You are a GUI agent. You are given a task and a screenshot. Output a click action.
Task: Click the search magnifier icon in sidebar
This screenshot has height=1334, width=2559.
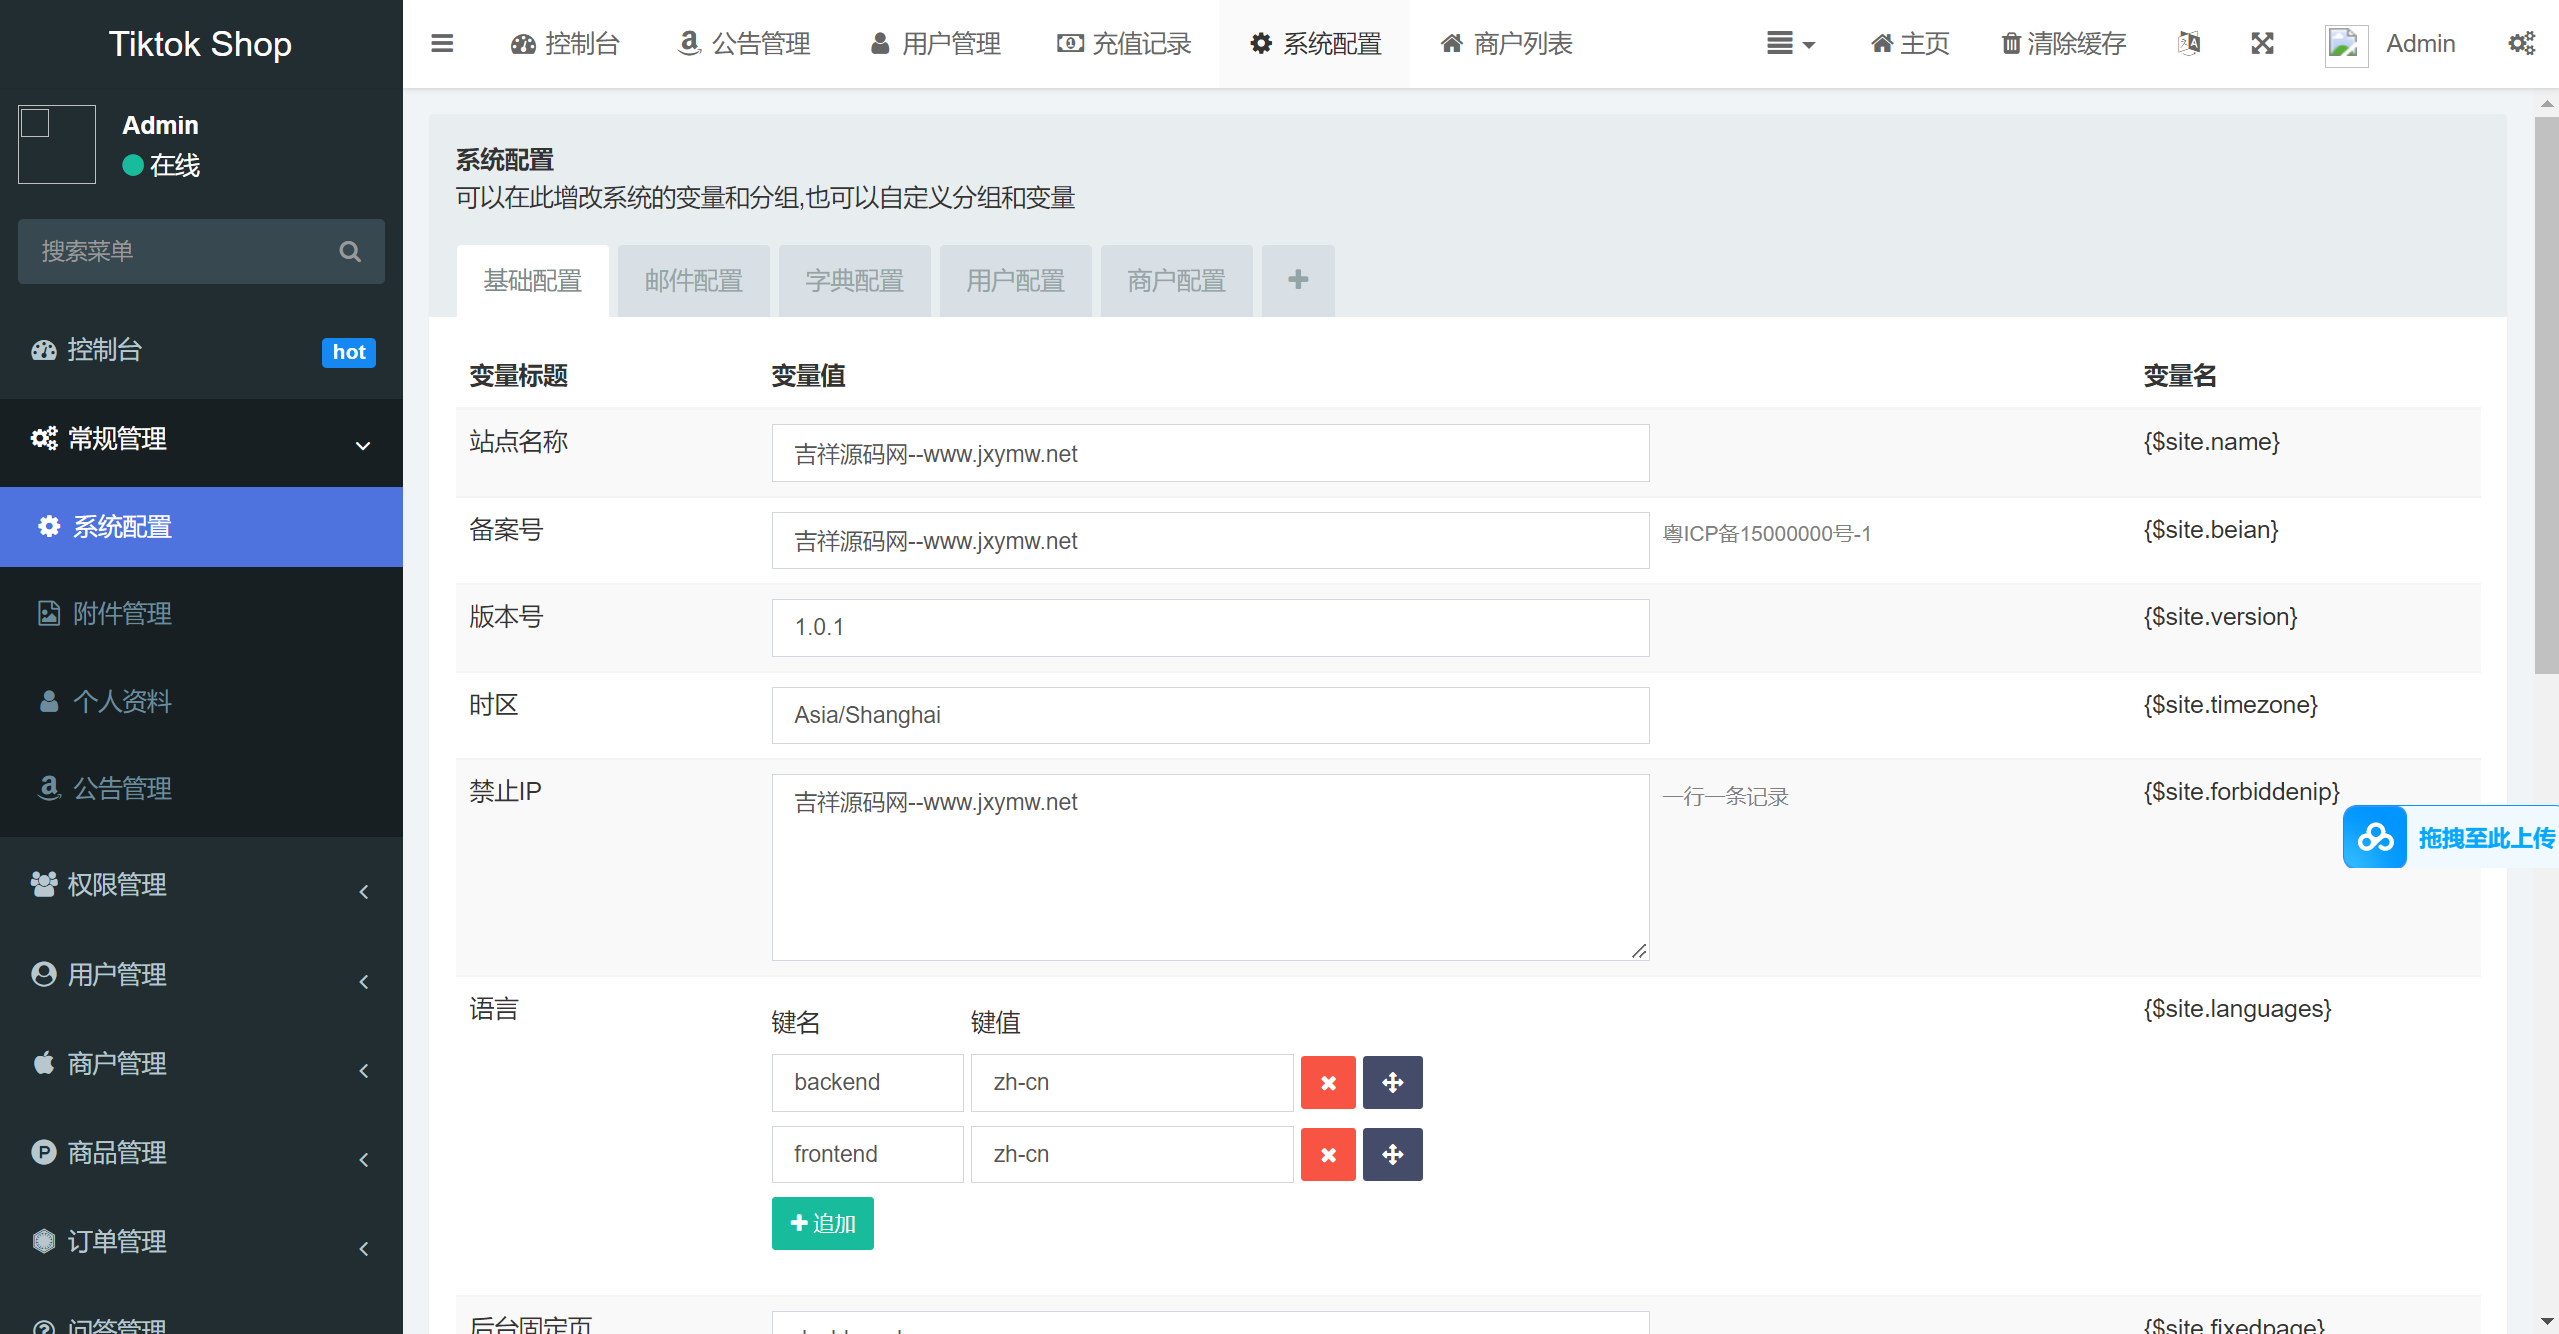click(x=350, y=251)
